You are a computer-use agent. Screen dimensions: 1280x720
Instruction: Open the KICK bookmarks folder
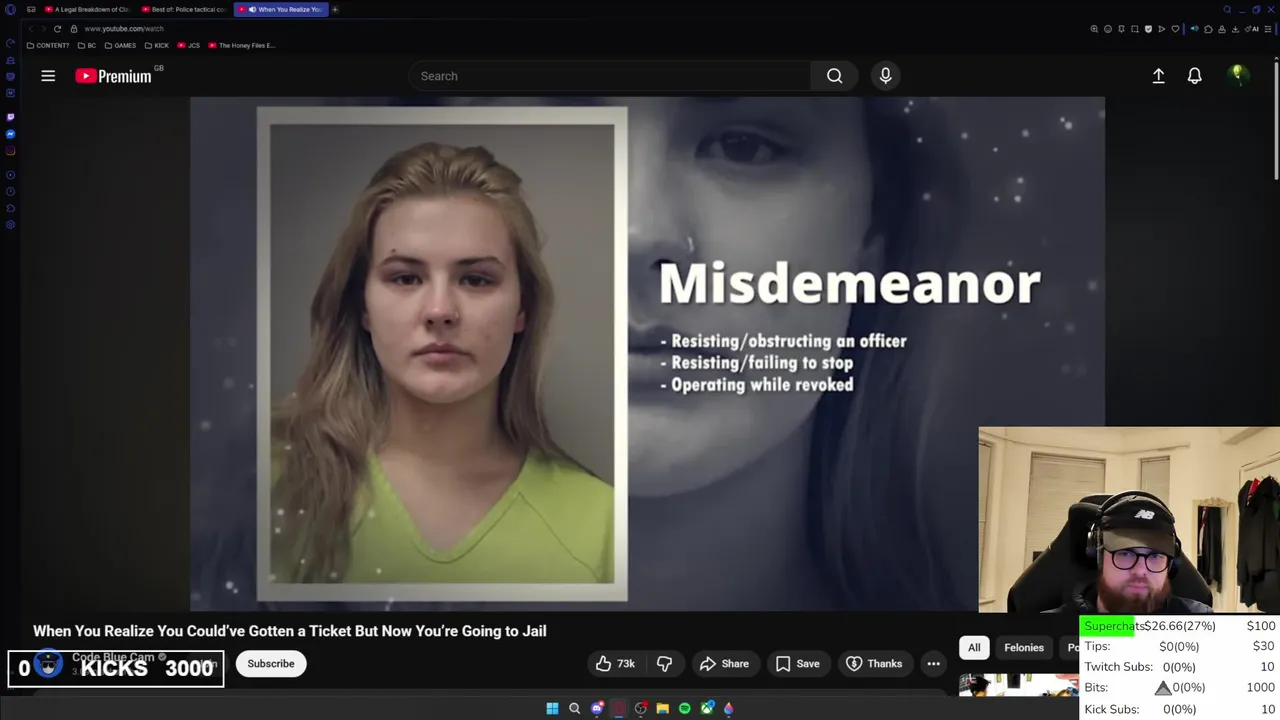click(x=157, y=45)
